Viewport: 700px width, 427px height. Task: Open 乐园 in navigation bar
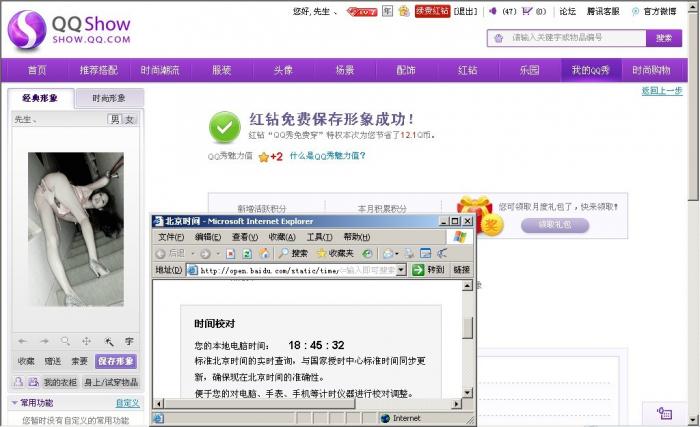click(x=529, y=70)
